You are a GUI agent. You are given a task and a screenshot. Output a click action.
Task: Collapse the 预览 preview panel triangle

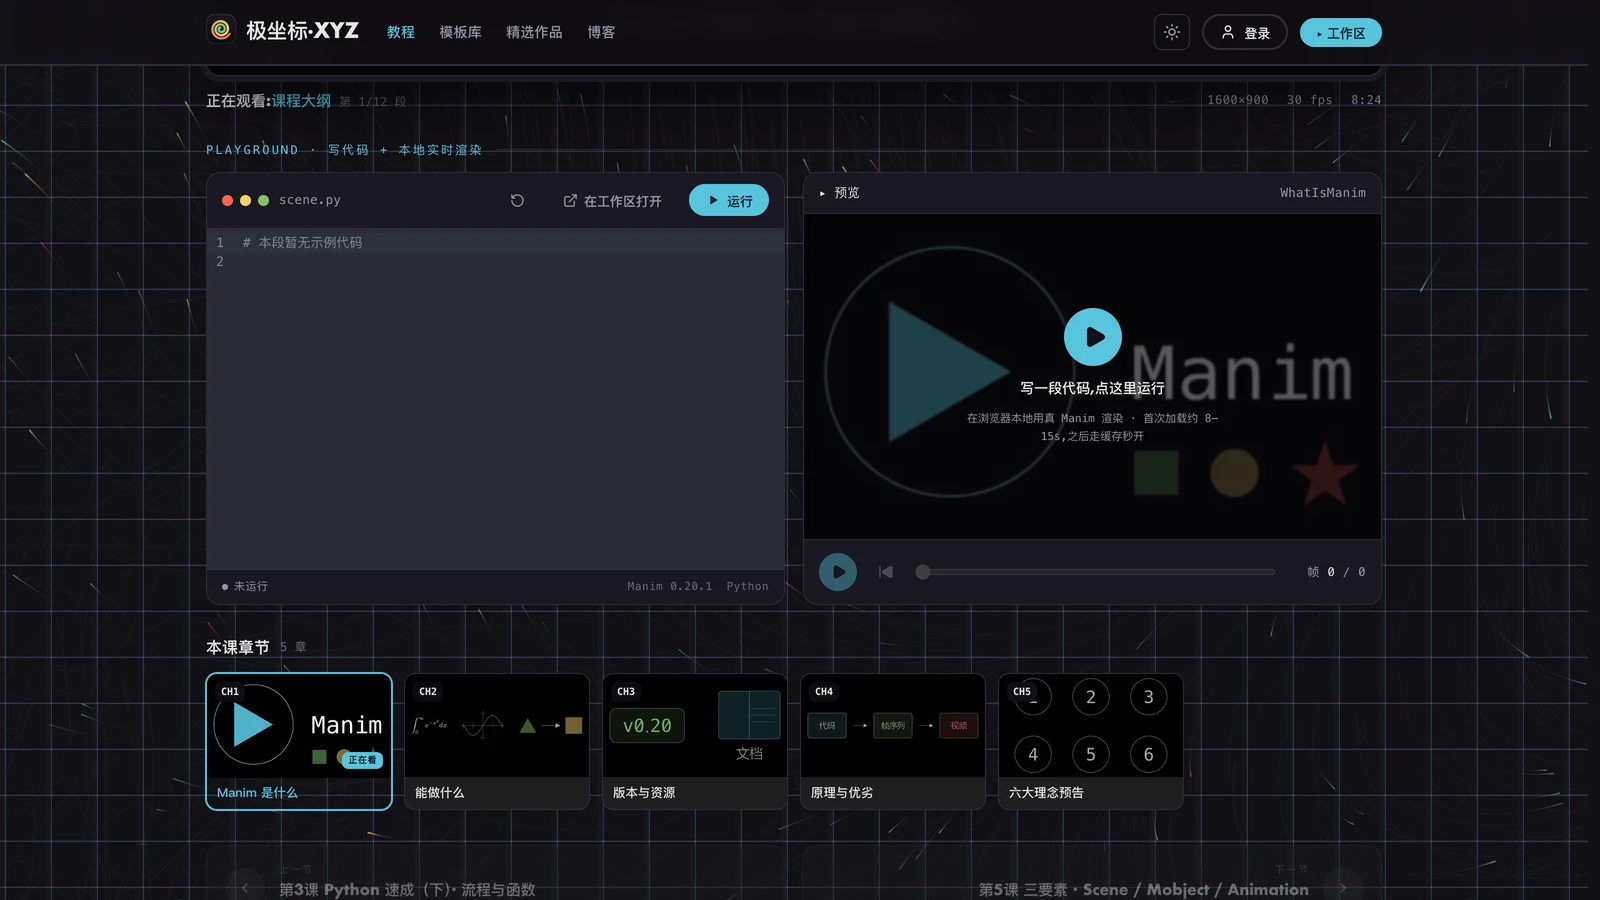822,193
